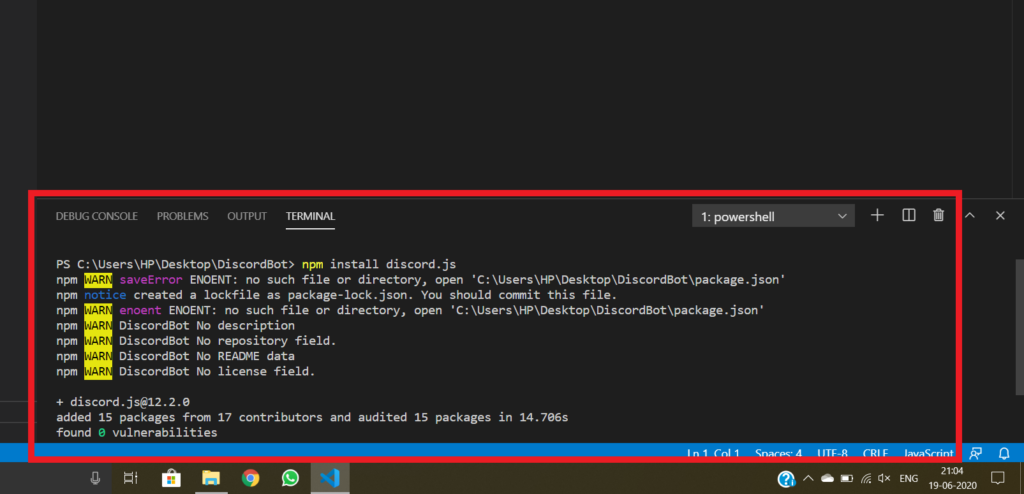Image resolution: width=1024 pixels, height=494 pixels.
Task: Show hidden tray icons with the up arrow
Action: click(808, 478)
